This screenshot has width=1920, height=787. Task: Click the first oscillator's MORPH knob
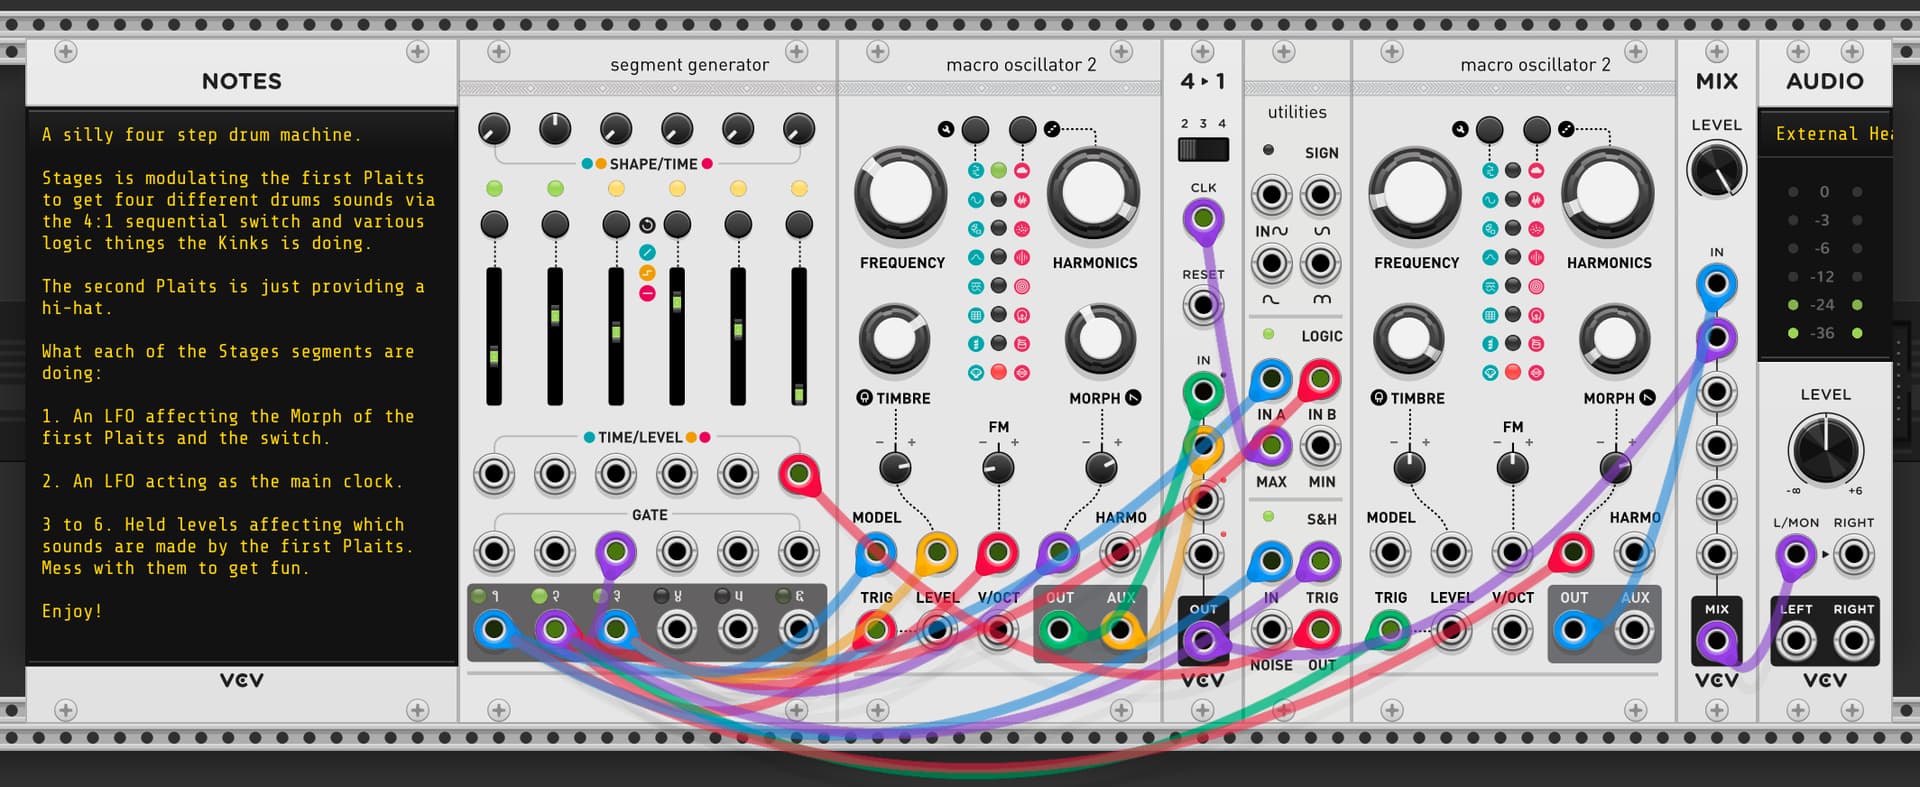tap(1100, 338)
